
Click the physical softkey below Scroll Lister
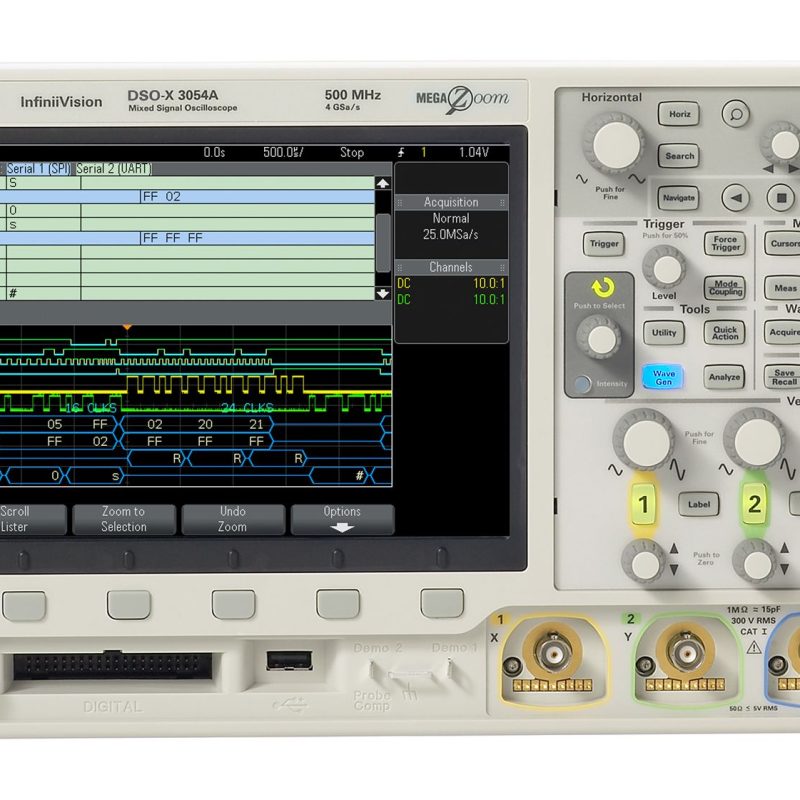point(24,605)
